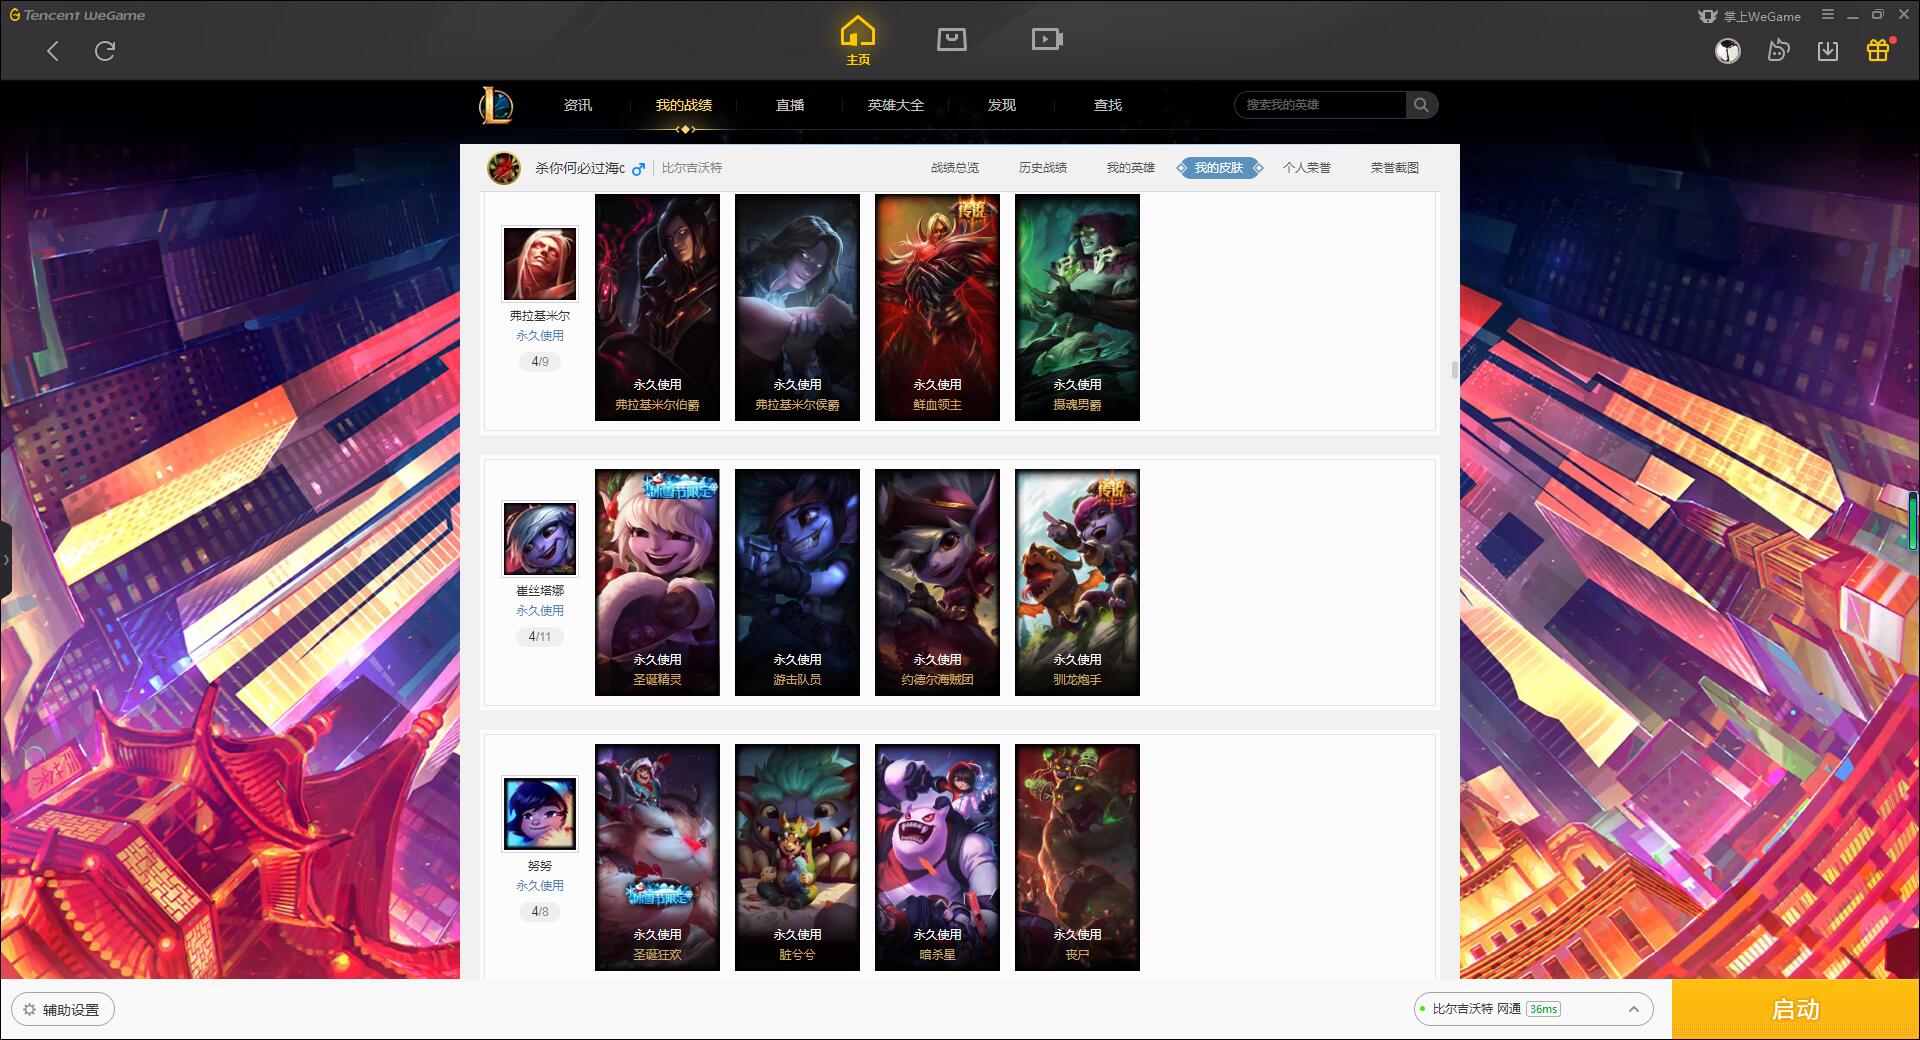1920x1040 pixels.
Task: Click the user avatar icon at top right
Action: [1728, 50]
